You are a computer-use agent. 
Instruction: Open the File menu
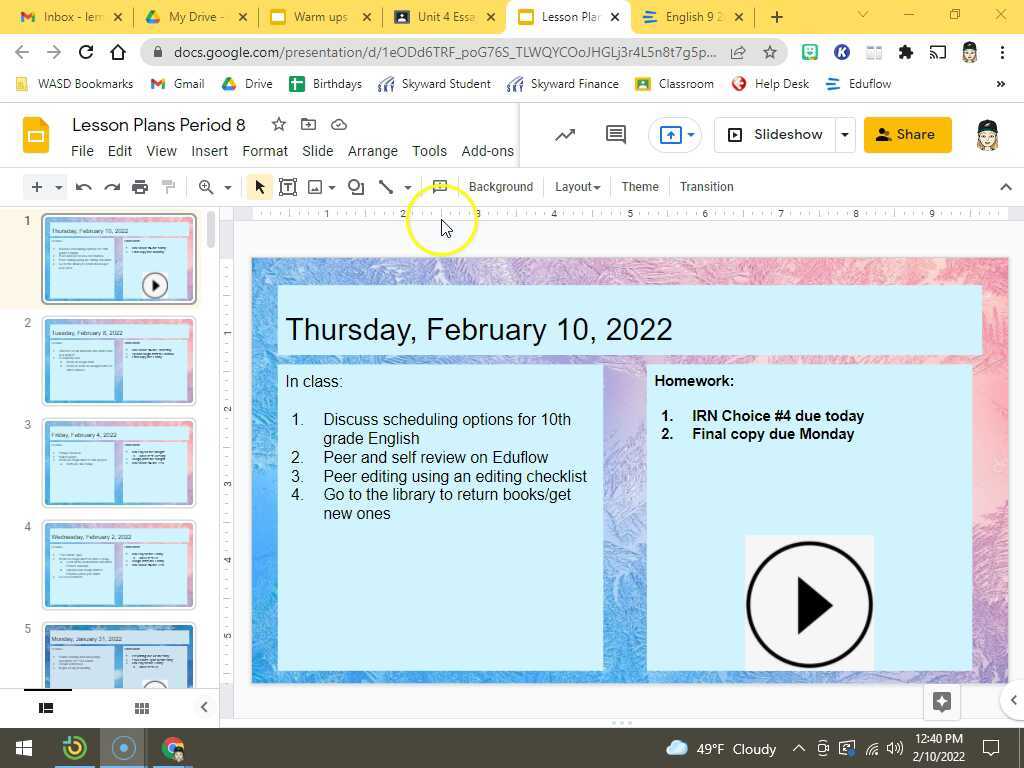pyautogui.click(x=82, y=151)
